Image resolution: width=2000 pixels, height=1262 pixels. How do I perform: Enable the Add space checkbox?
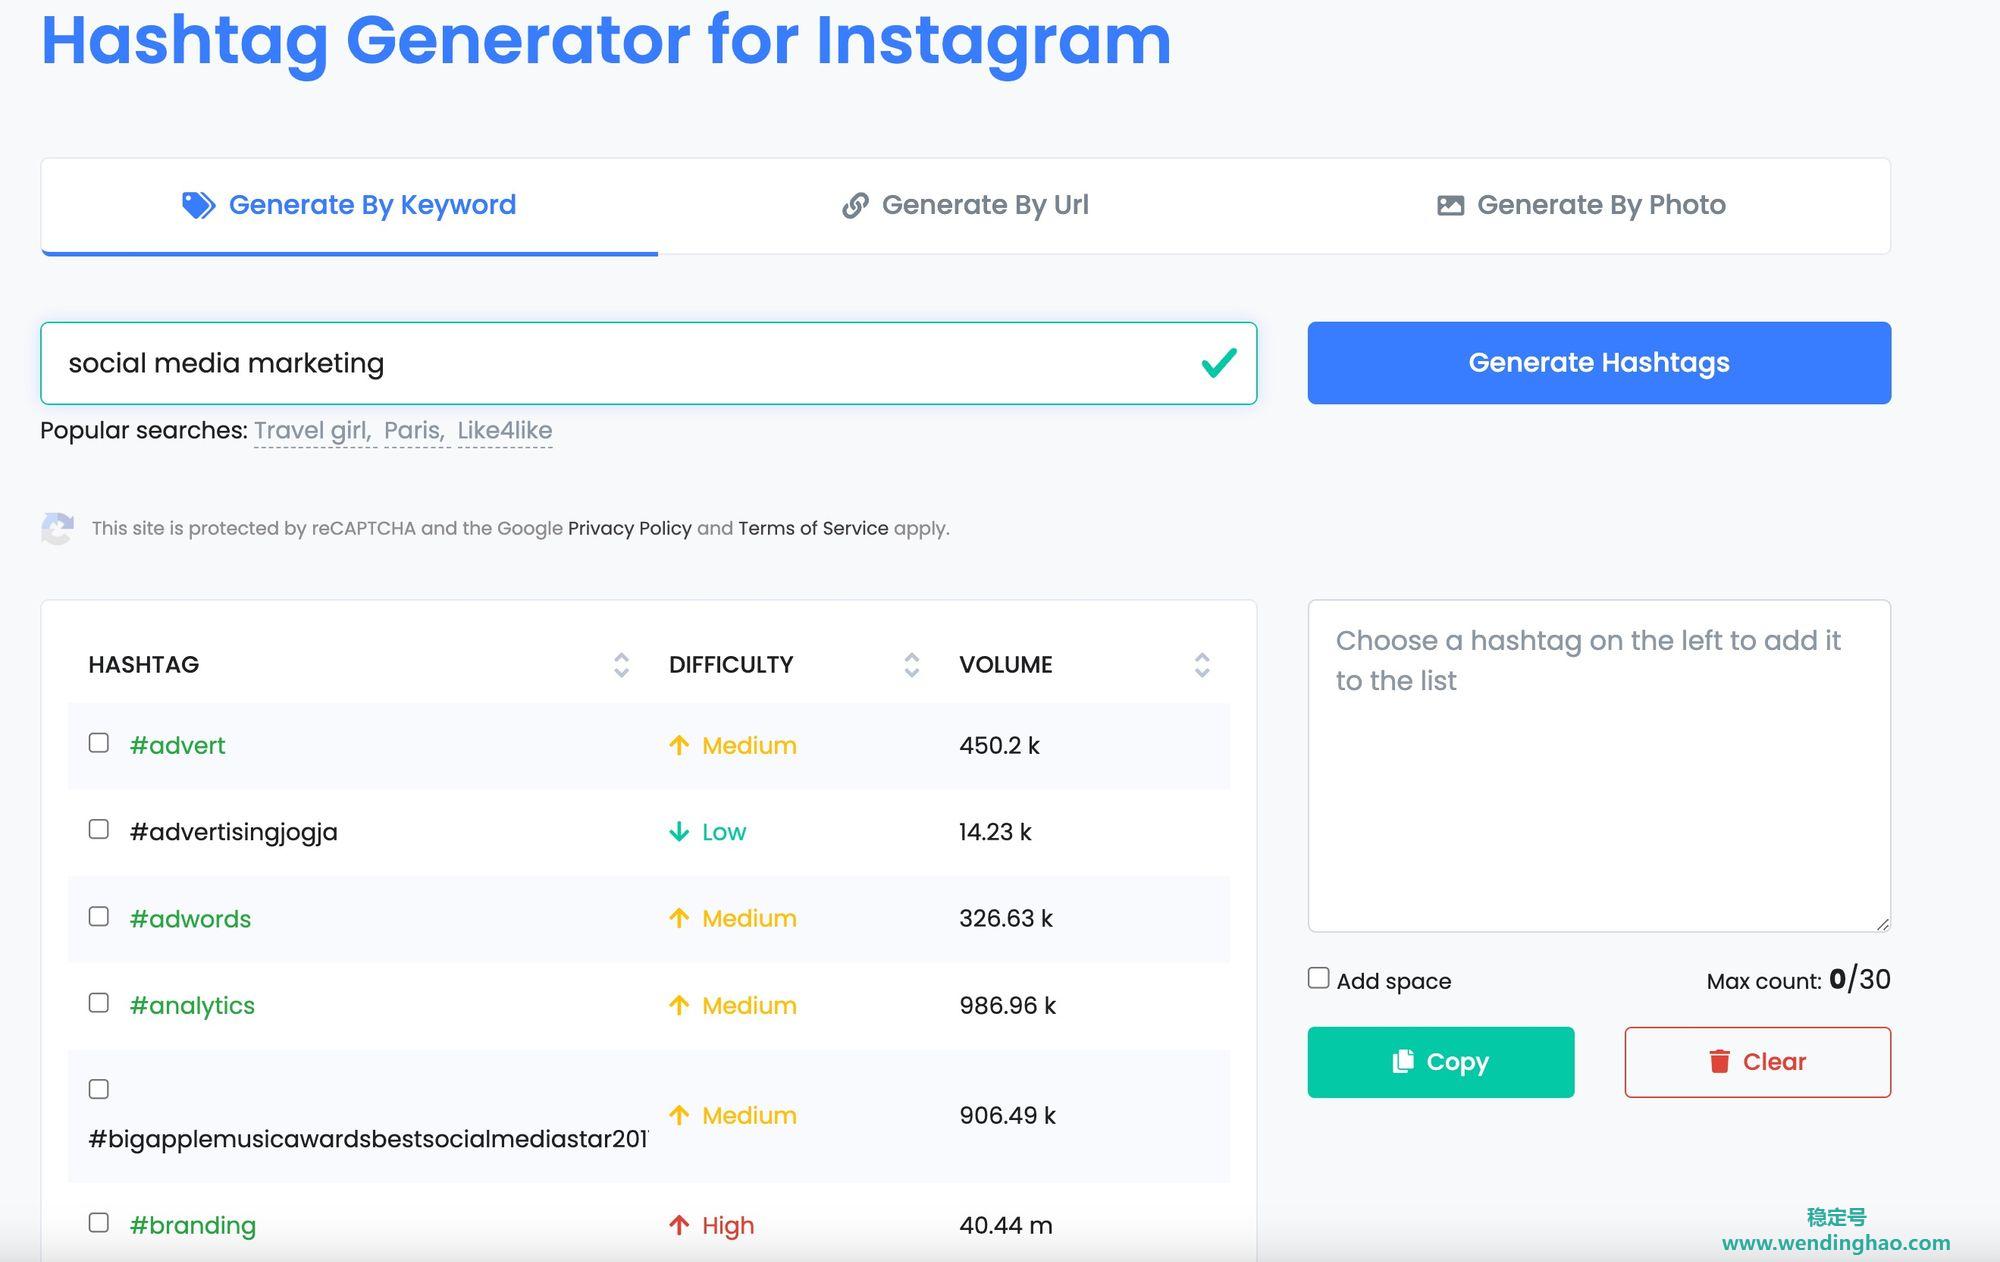(1315, 978)
